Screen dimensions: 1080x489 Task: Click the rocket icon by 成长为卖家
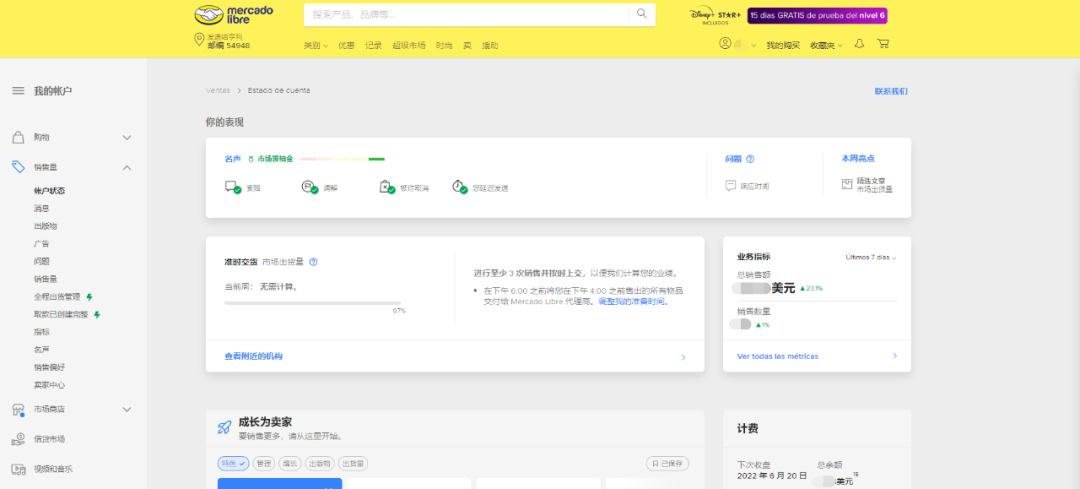point(225,427)
